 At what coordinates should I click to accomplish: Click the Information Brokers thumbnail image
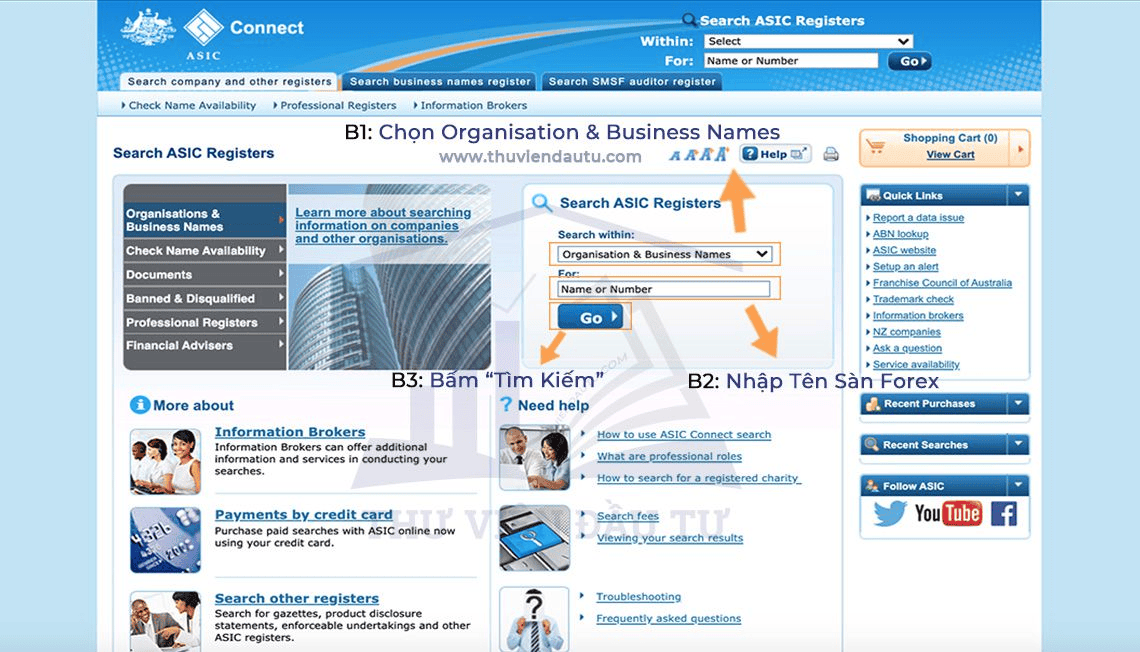165,462
